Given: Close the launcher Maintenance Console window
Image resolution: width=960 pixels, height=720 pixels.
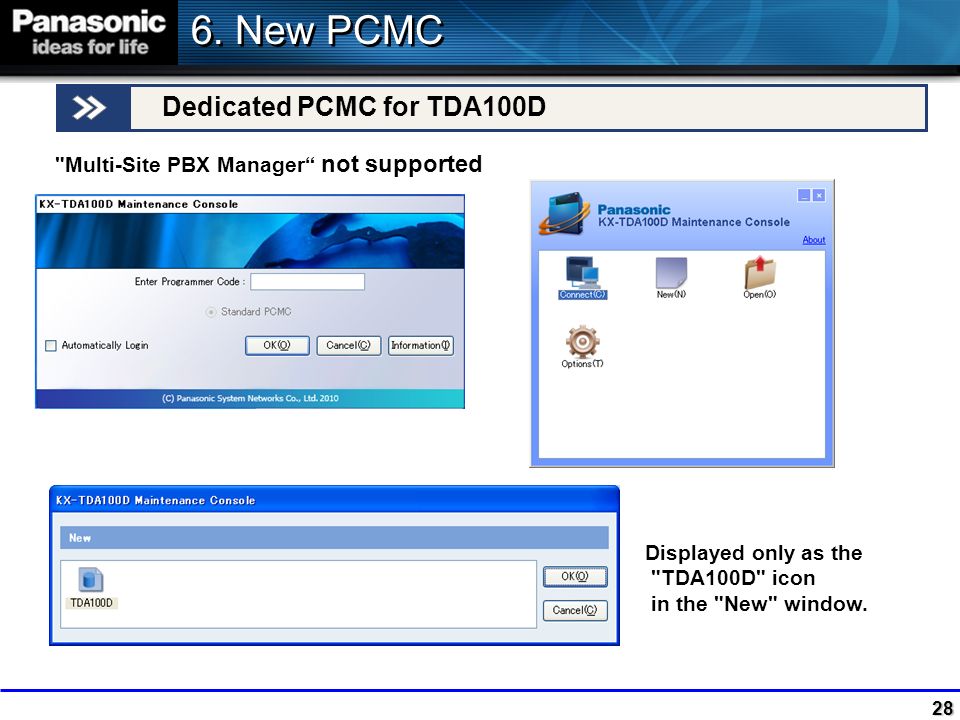Looking at the screenshot, I should tap(819, 195).
